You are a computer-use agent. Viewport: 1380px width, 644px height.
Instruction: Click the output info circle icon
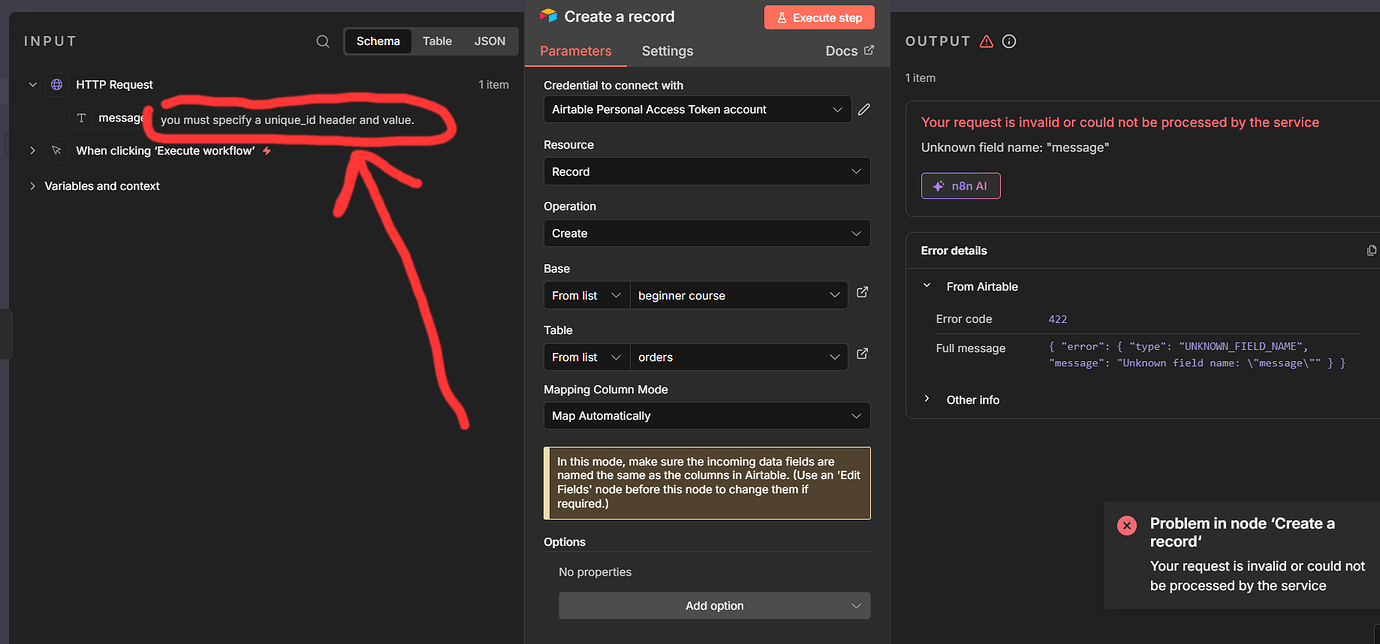[x=1009, y=41]
